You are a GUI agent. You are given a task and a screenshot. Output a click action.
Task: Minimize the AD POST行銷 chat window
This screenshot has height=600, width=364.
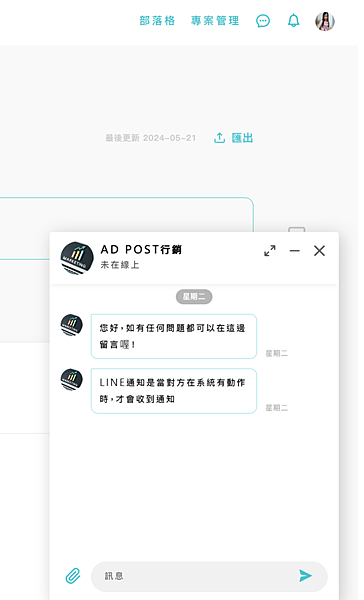[295, 251]
